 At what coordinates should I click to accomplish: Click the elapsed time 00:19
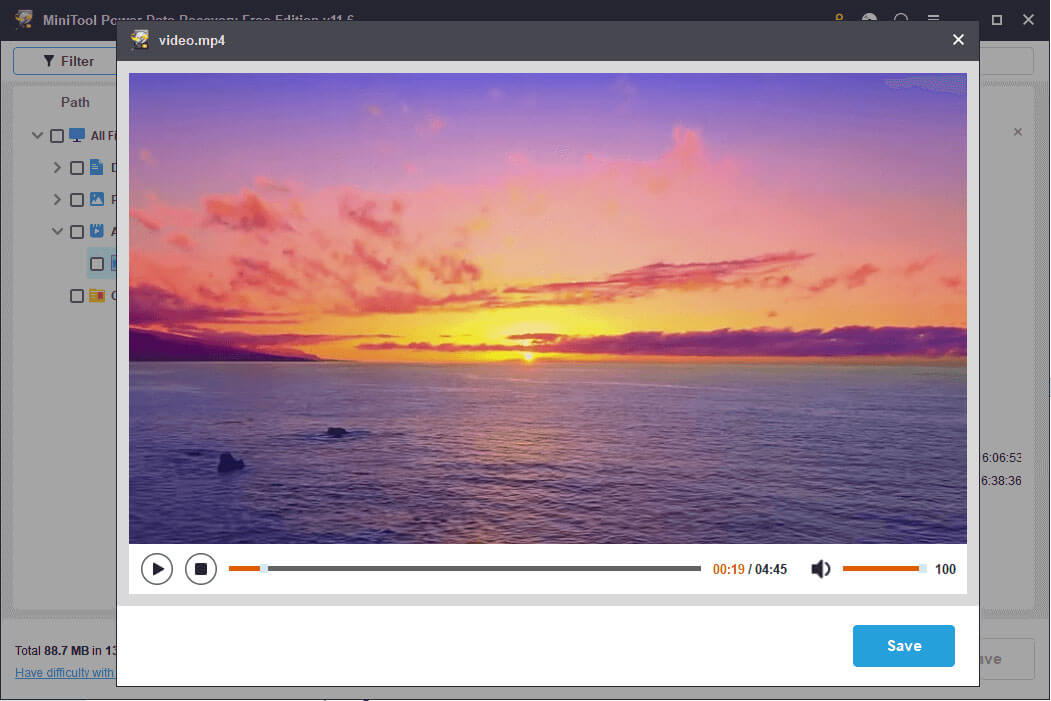729,569
